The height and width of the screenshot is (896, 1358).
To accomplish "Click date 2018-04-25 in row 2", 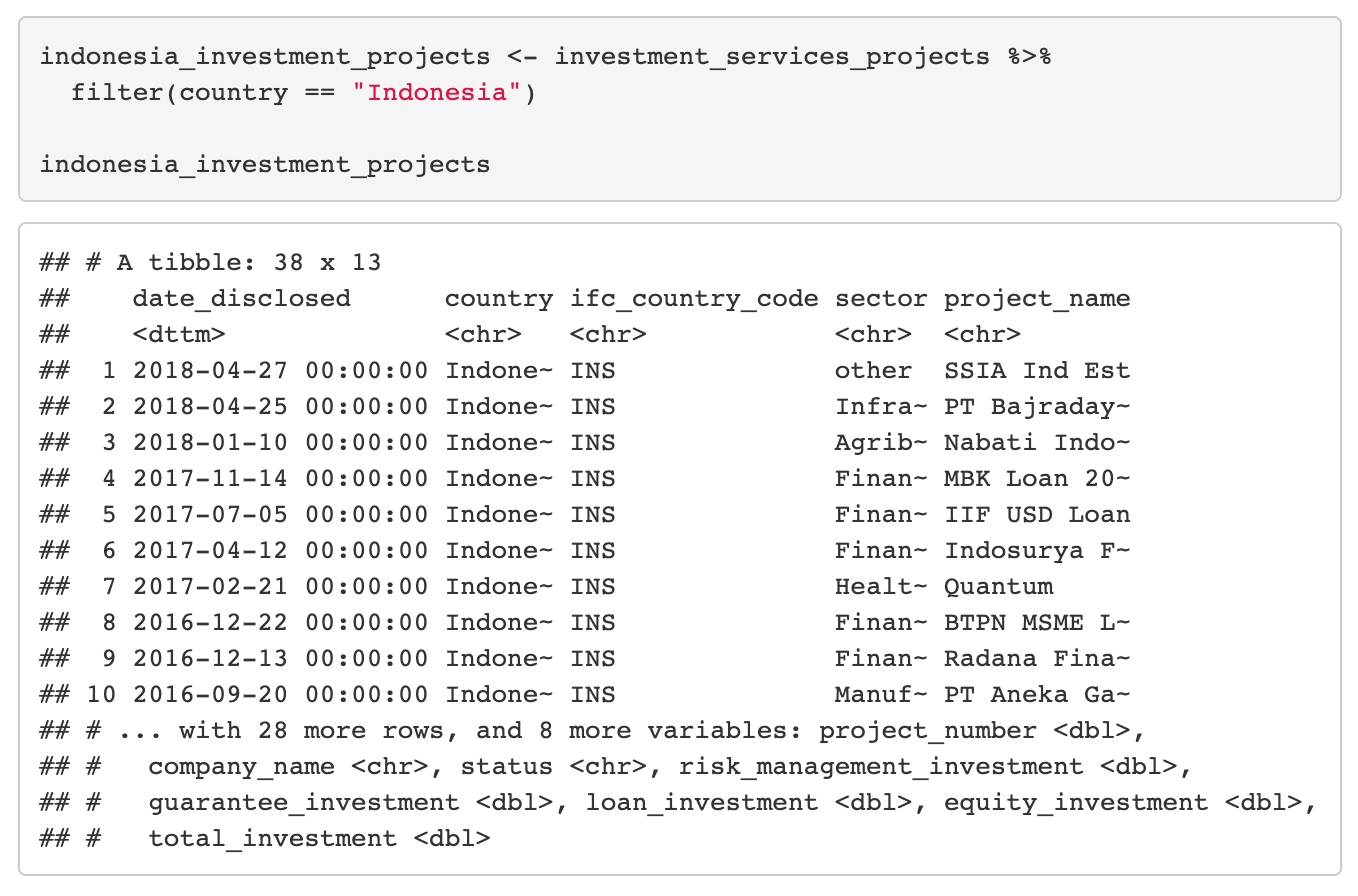I will pyautogui.click(x=210, y=407).
